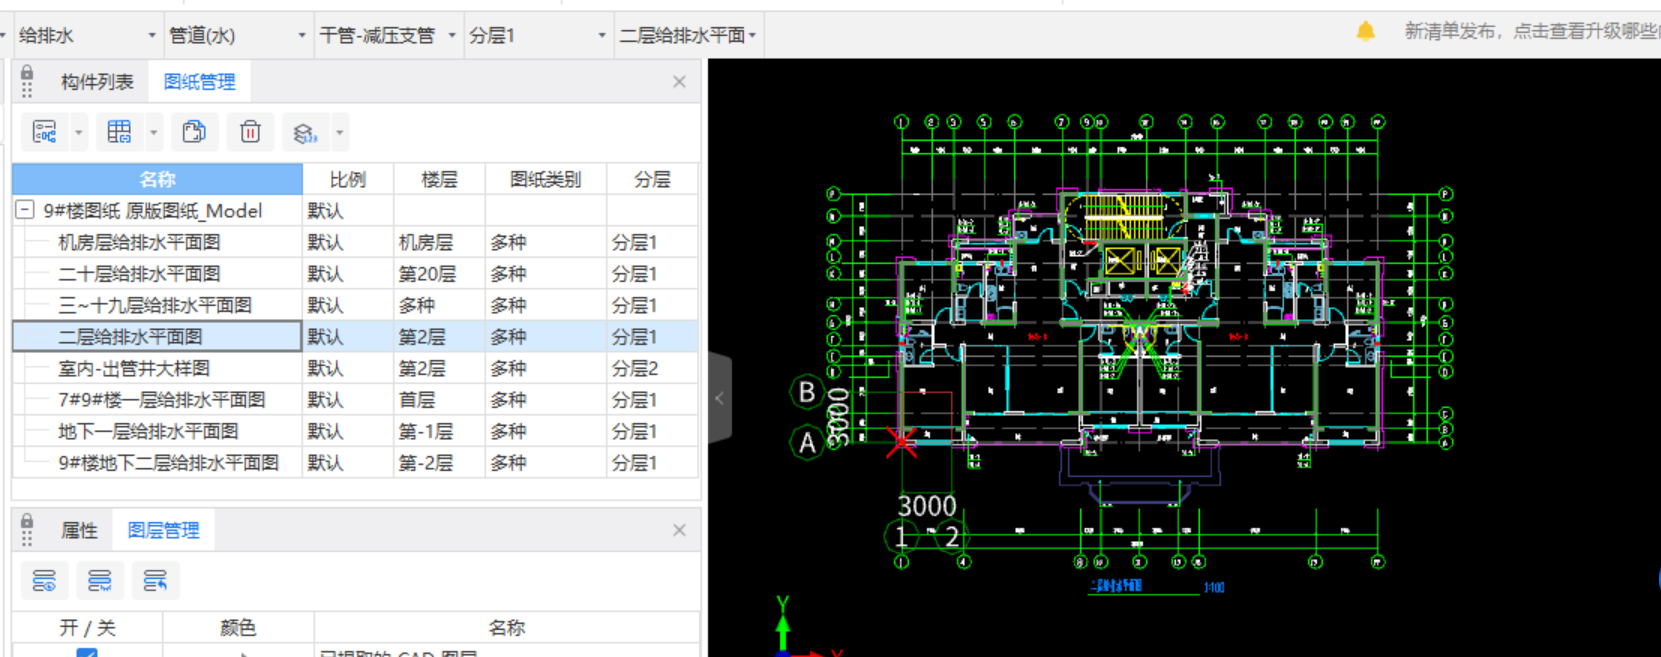The height and width of the screenshot is (657, 1661).
Task: Click the orange notification bell icon
Action: 1365,32
